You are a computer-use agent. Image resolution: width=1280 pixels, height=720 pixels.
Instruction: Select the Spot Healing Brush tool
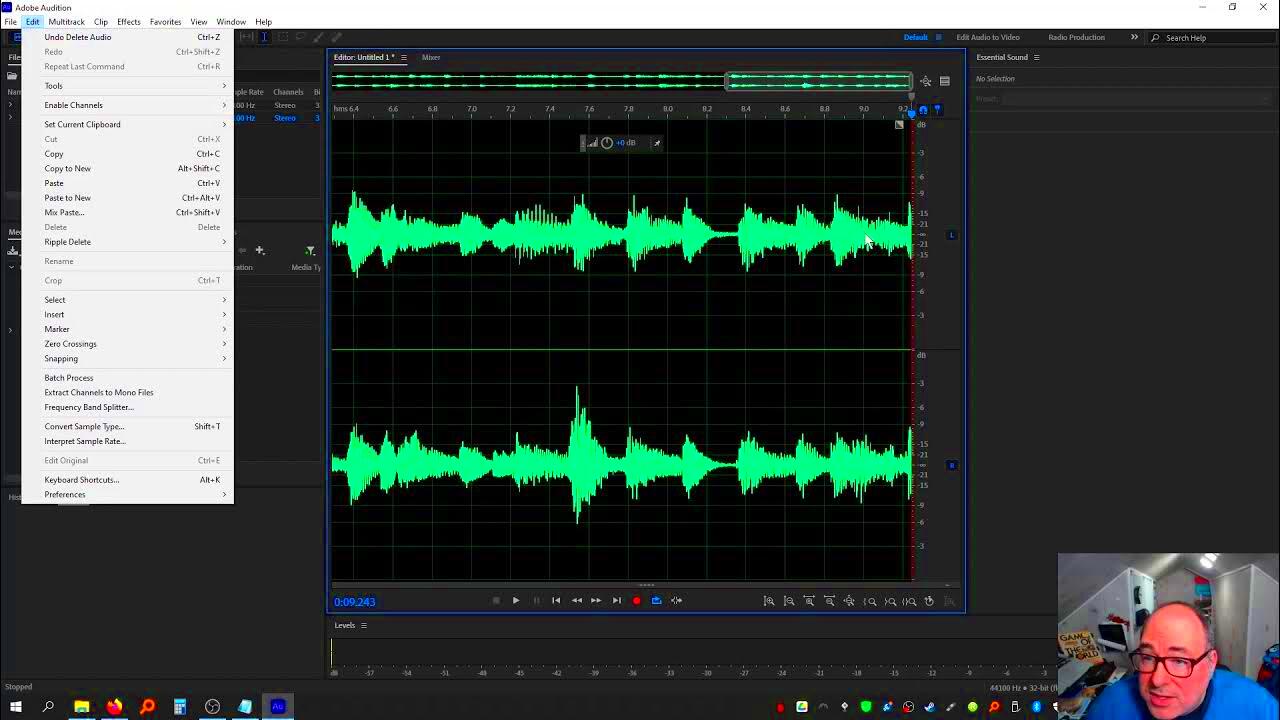[335, 37]
